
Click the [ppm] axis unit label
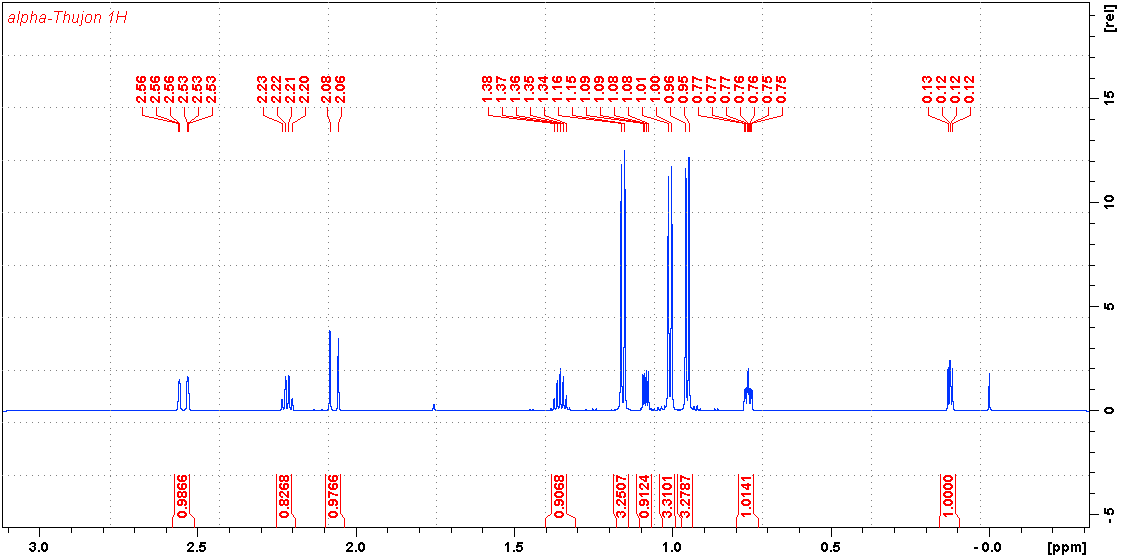(x=1065, y=548)
